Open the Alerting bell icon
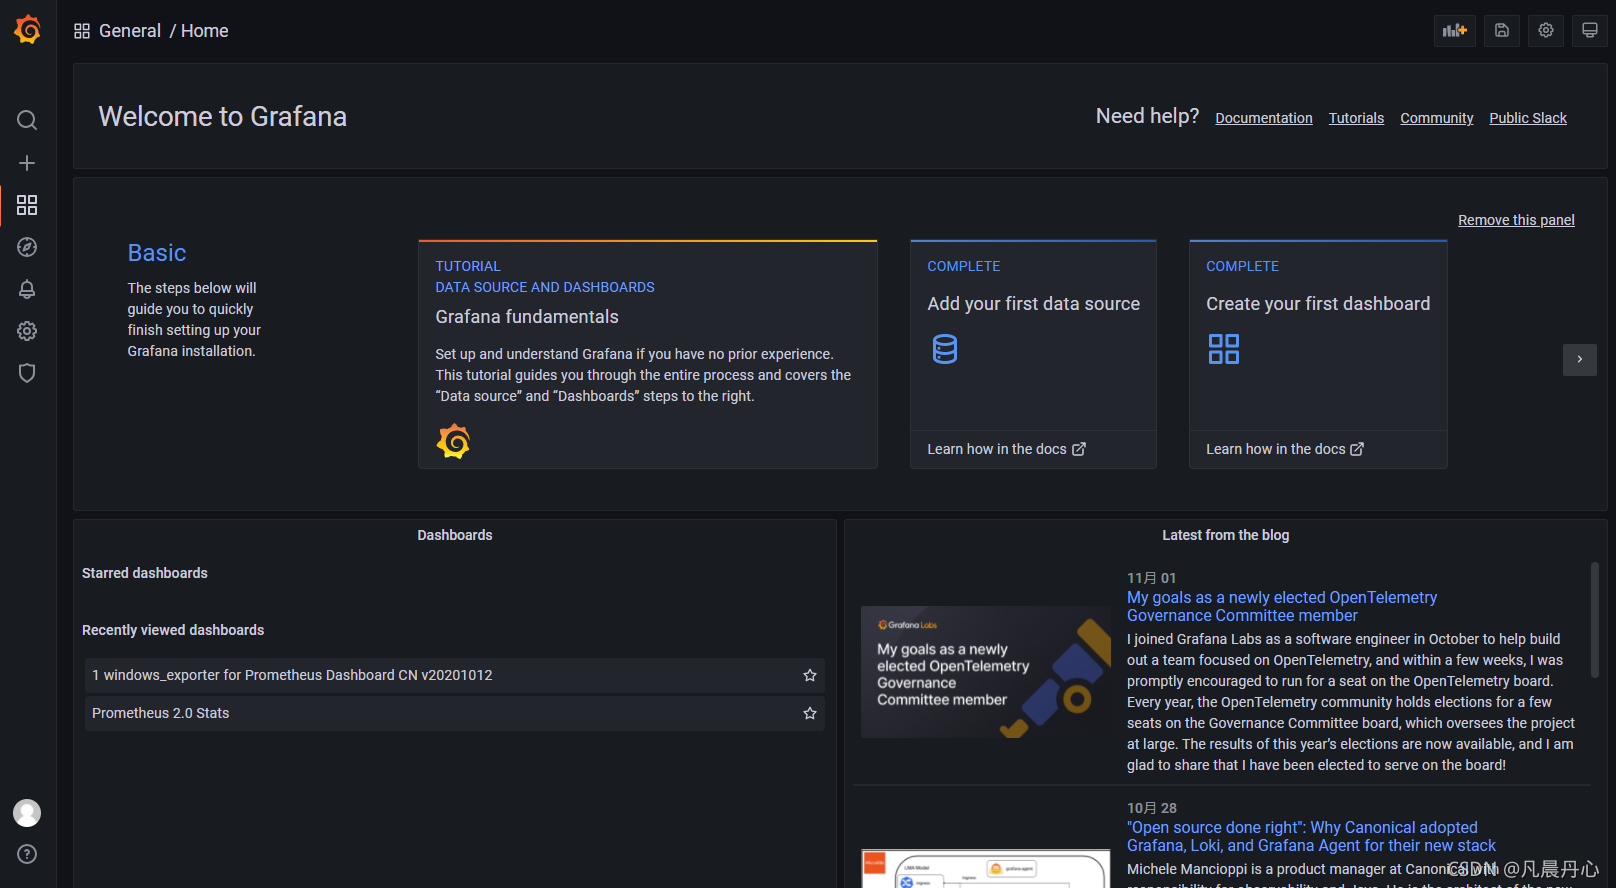Viewport: 1616px width, 888px height. (x=27, y=289)
